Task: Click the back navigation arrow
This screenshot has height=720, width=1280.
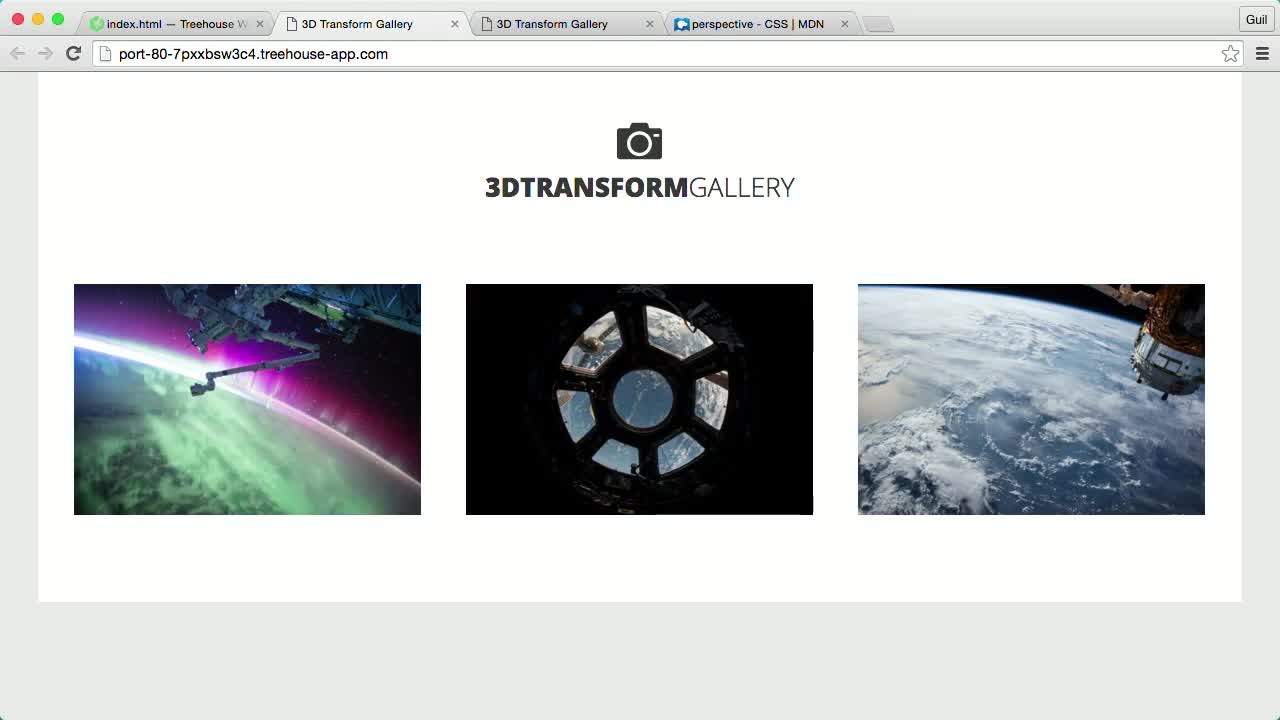Action: 17,54
